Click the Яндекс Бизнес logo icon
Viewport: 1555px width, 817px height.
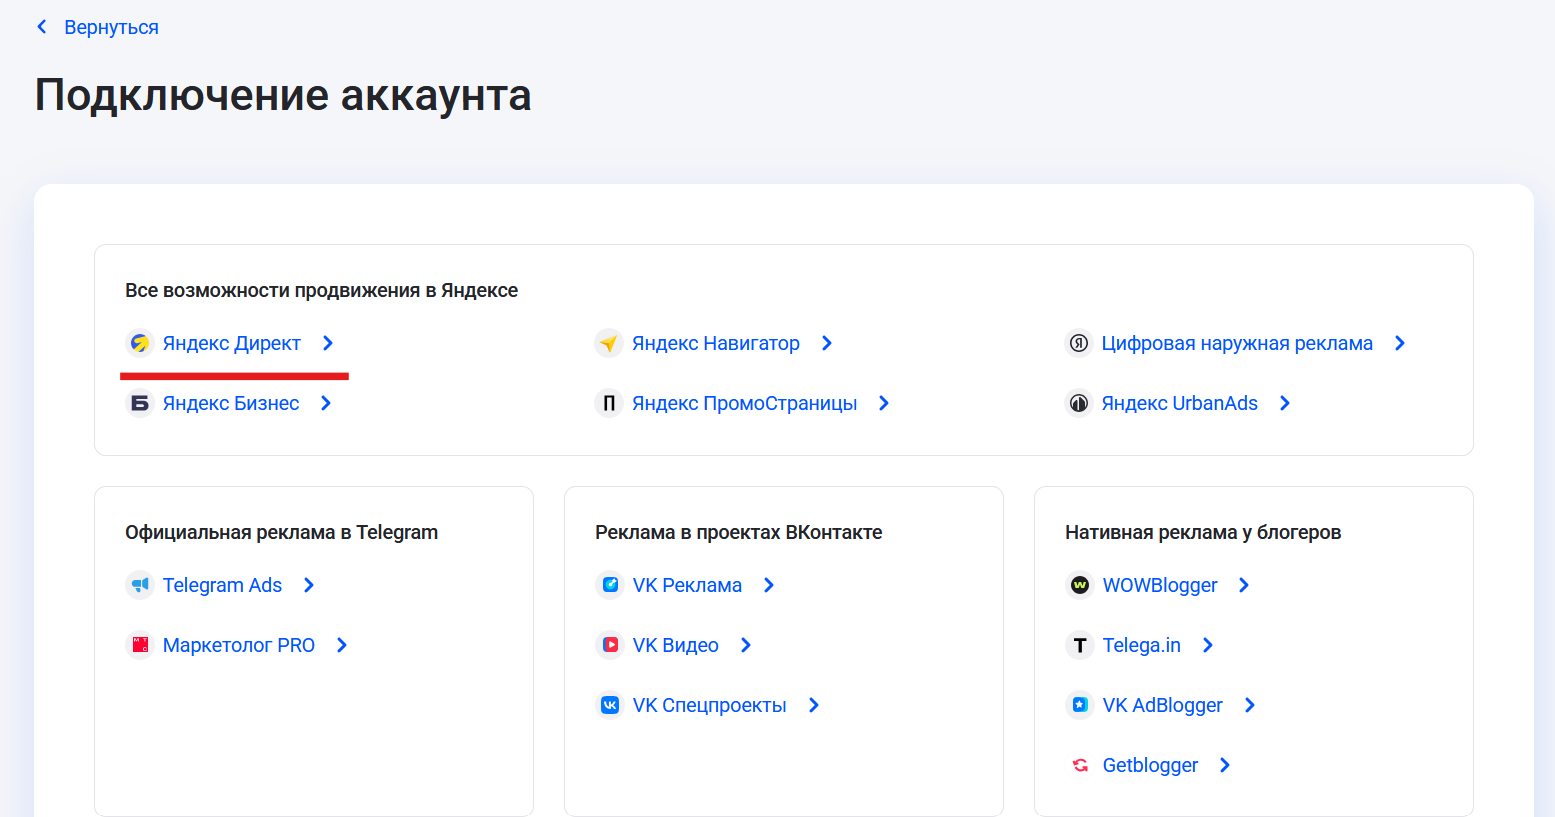tap(140, 403)
